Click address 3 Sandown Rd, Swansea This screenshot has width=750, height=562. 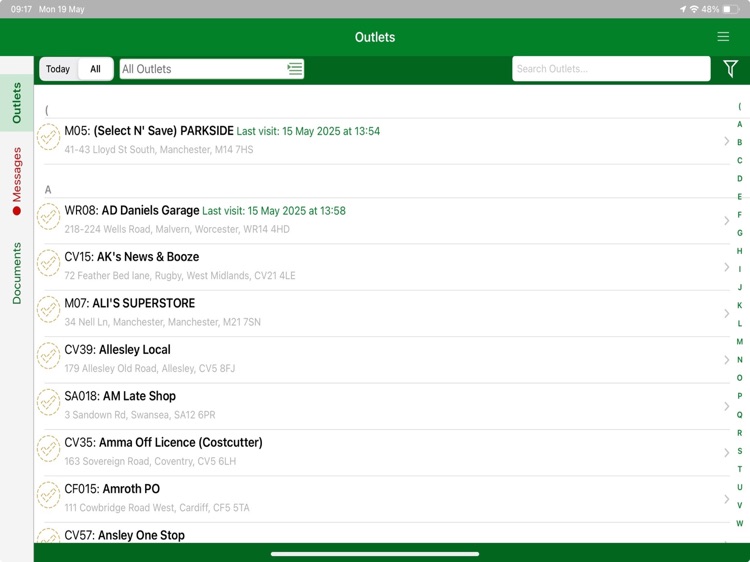[140, 415]
